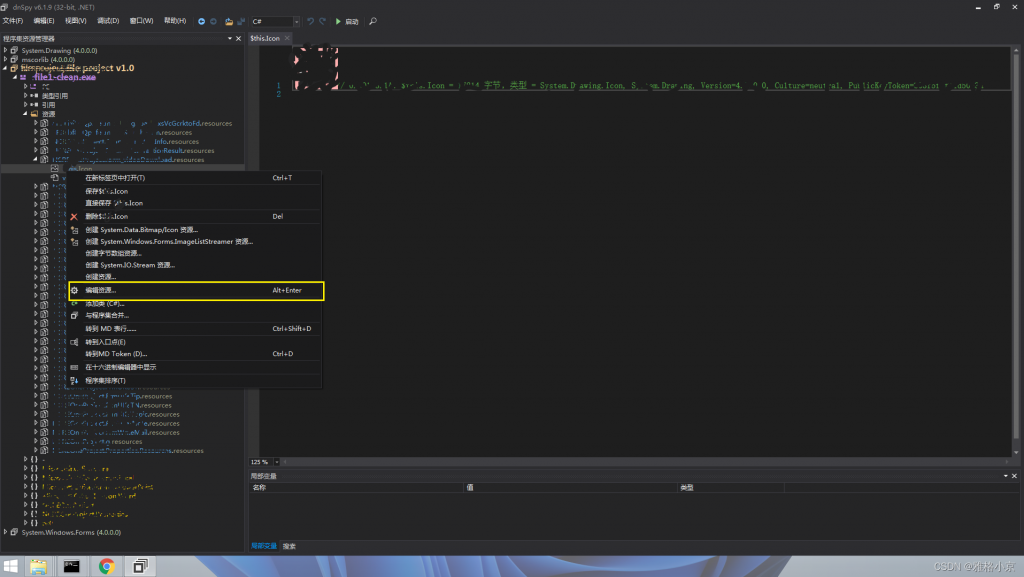Click the editor vertical scrollbar

pos(1016,251)
